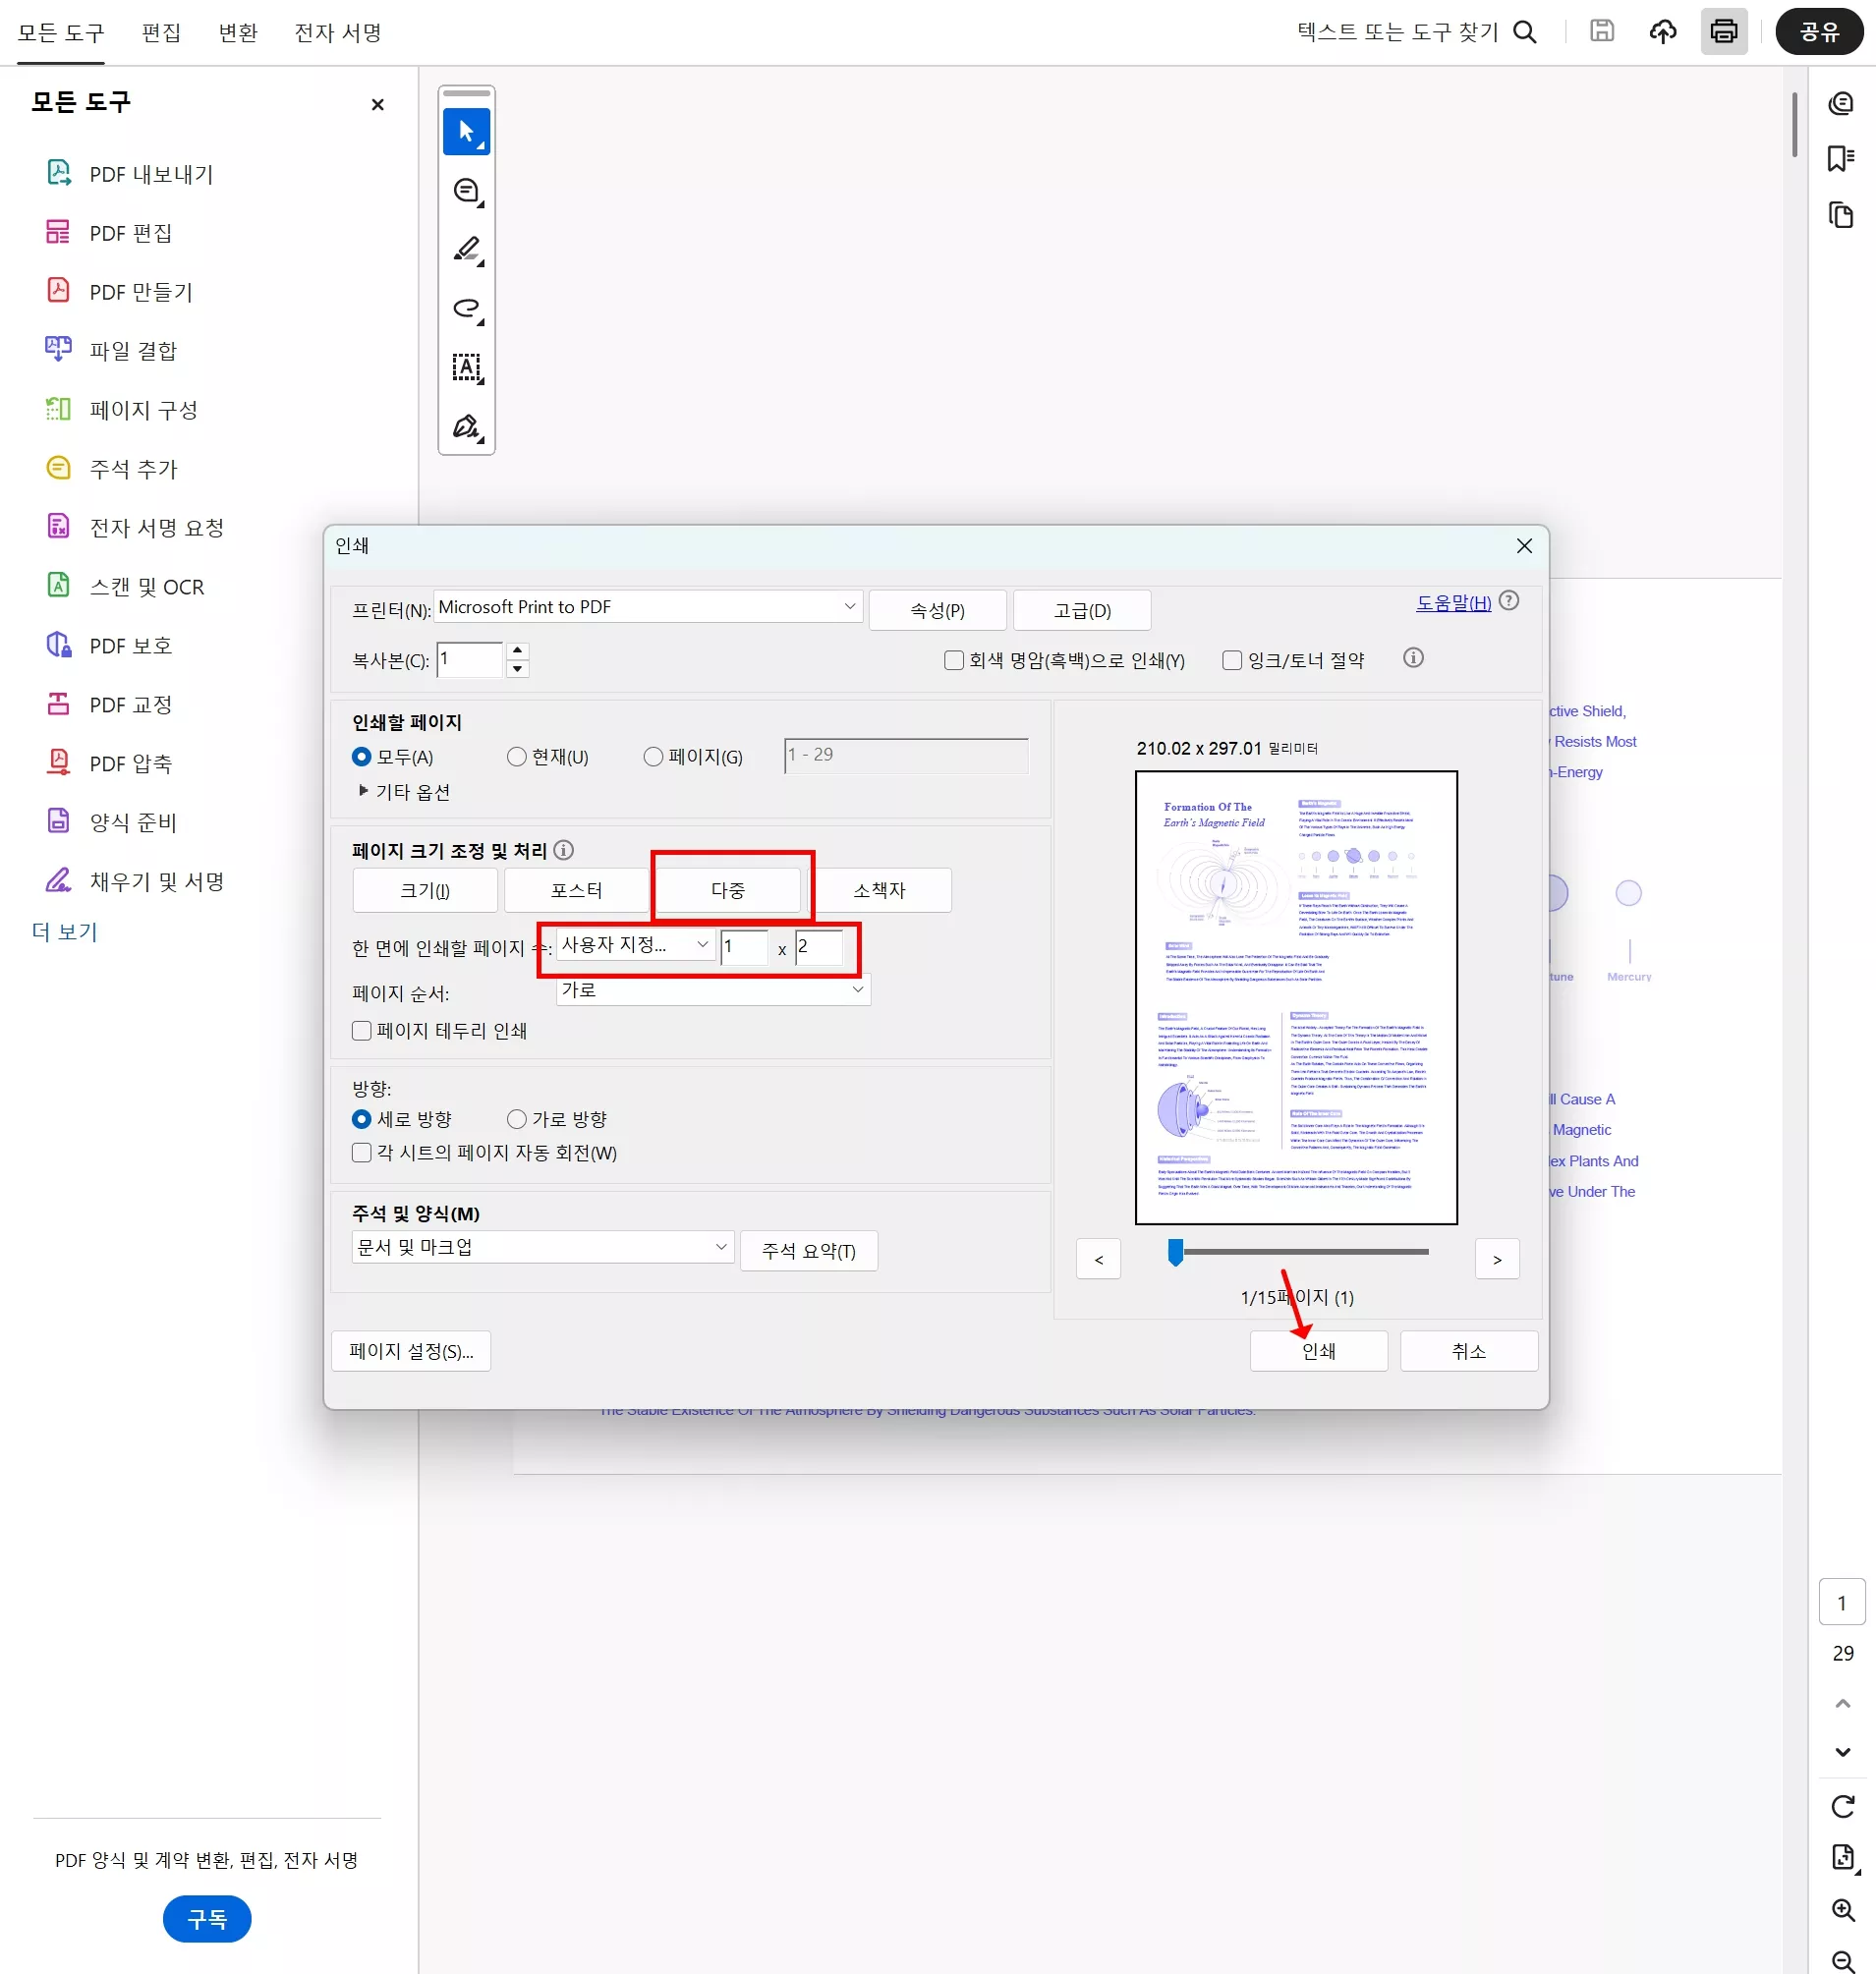The height and width of the screenshot is (1974, 1876).
Task: Select the comment tool in the quick toolbar
Action: tap(466, 190)
